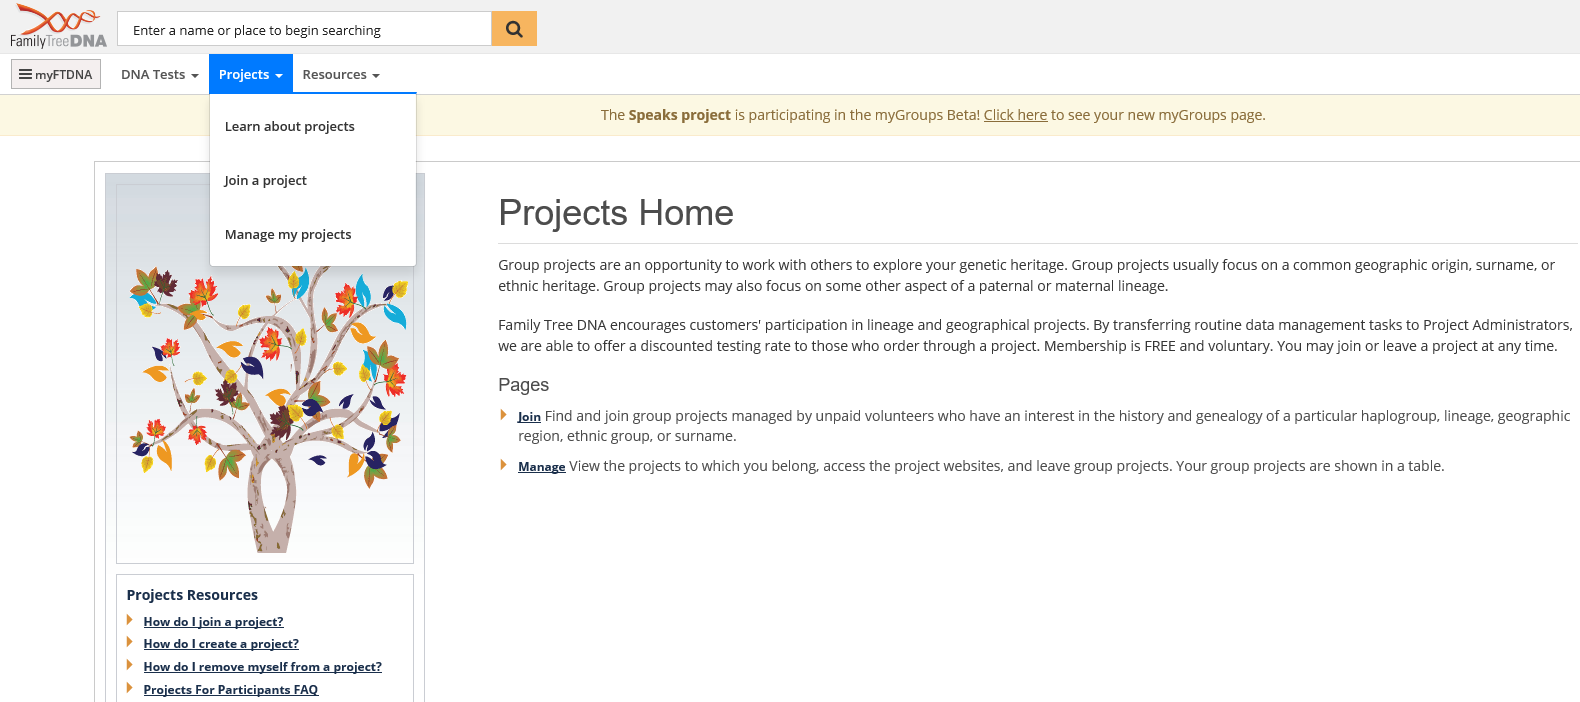Viewport: 1580px width, 702px height.
Task: Open the Join link under Pages
Action: point(529,417)
